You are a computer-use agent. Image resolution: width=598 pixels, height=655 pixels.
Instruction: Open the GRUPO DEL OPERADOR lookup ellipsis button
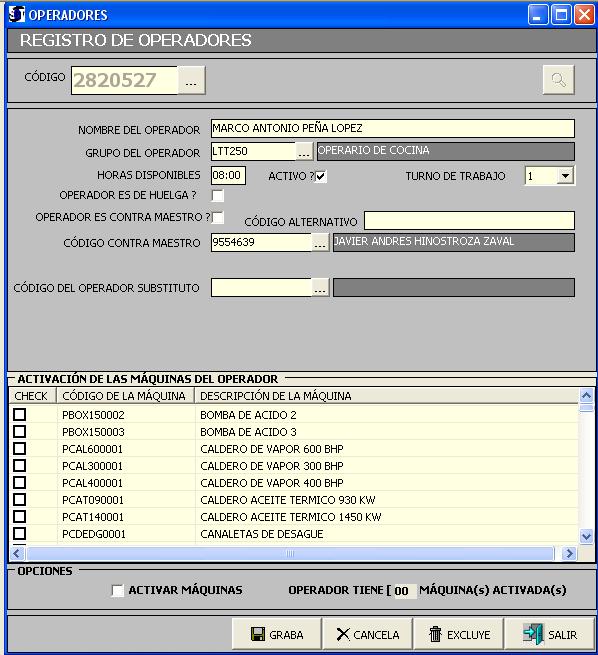tap(304, 151)
